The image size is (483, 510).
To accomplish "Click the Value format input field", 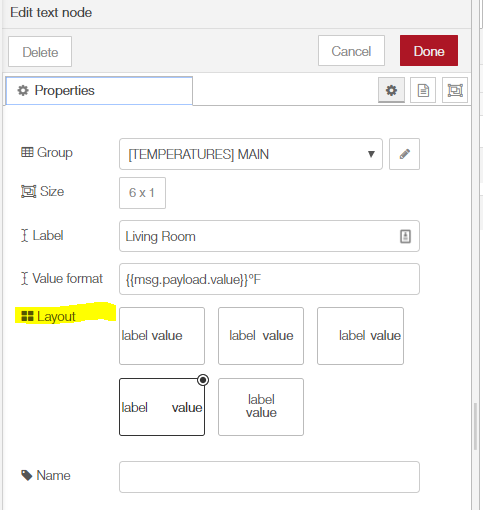I will pyautogui.click(x=269, y=279).
